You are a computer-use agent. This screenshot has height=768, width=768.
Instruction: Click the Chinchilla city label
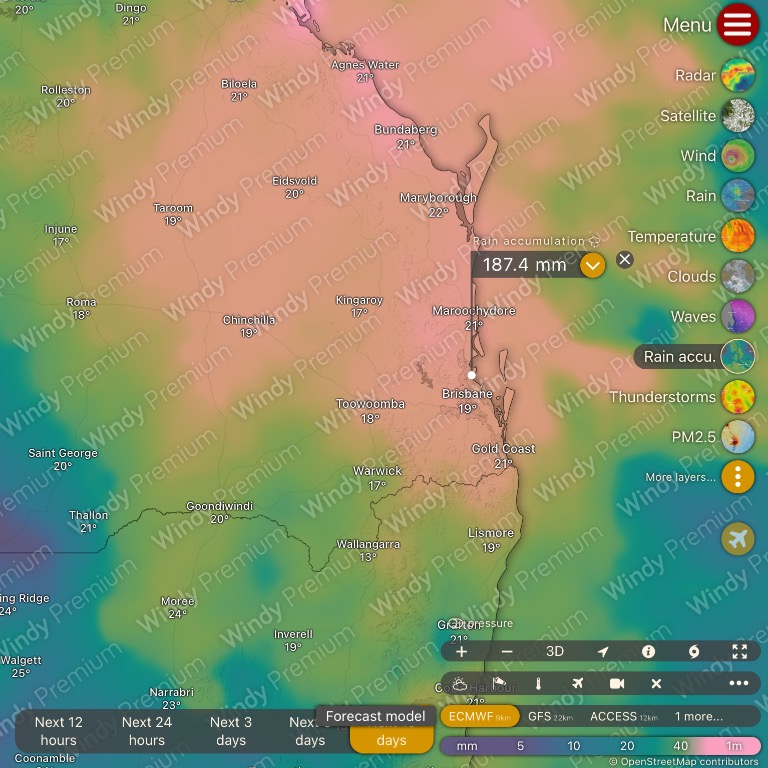pos(249,320)
